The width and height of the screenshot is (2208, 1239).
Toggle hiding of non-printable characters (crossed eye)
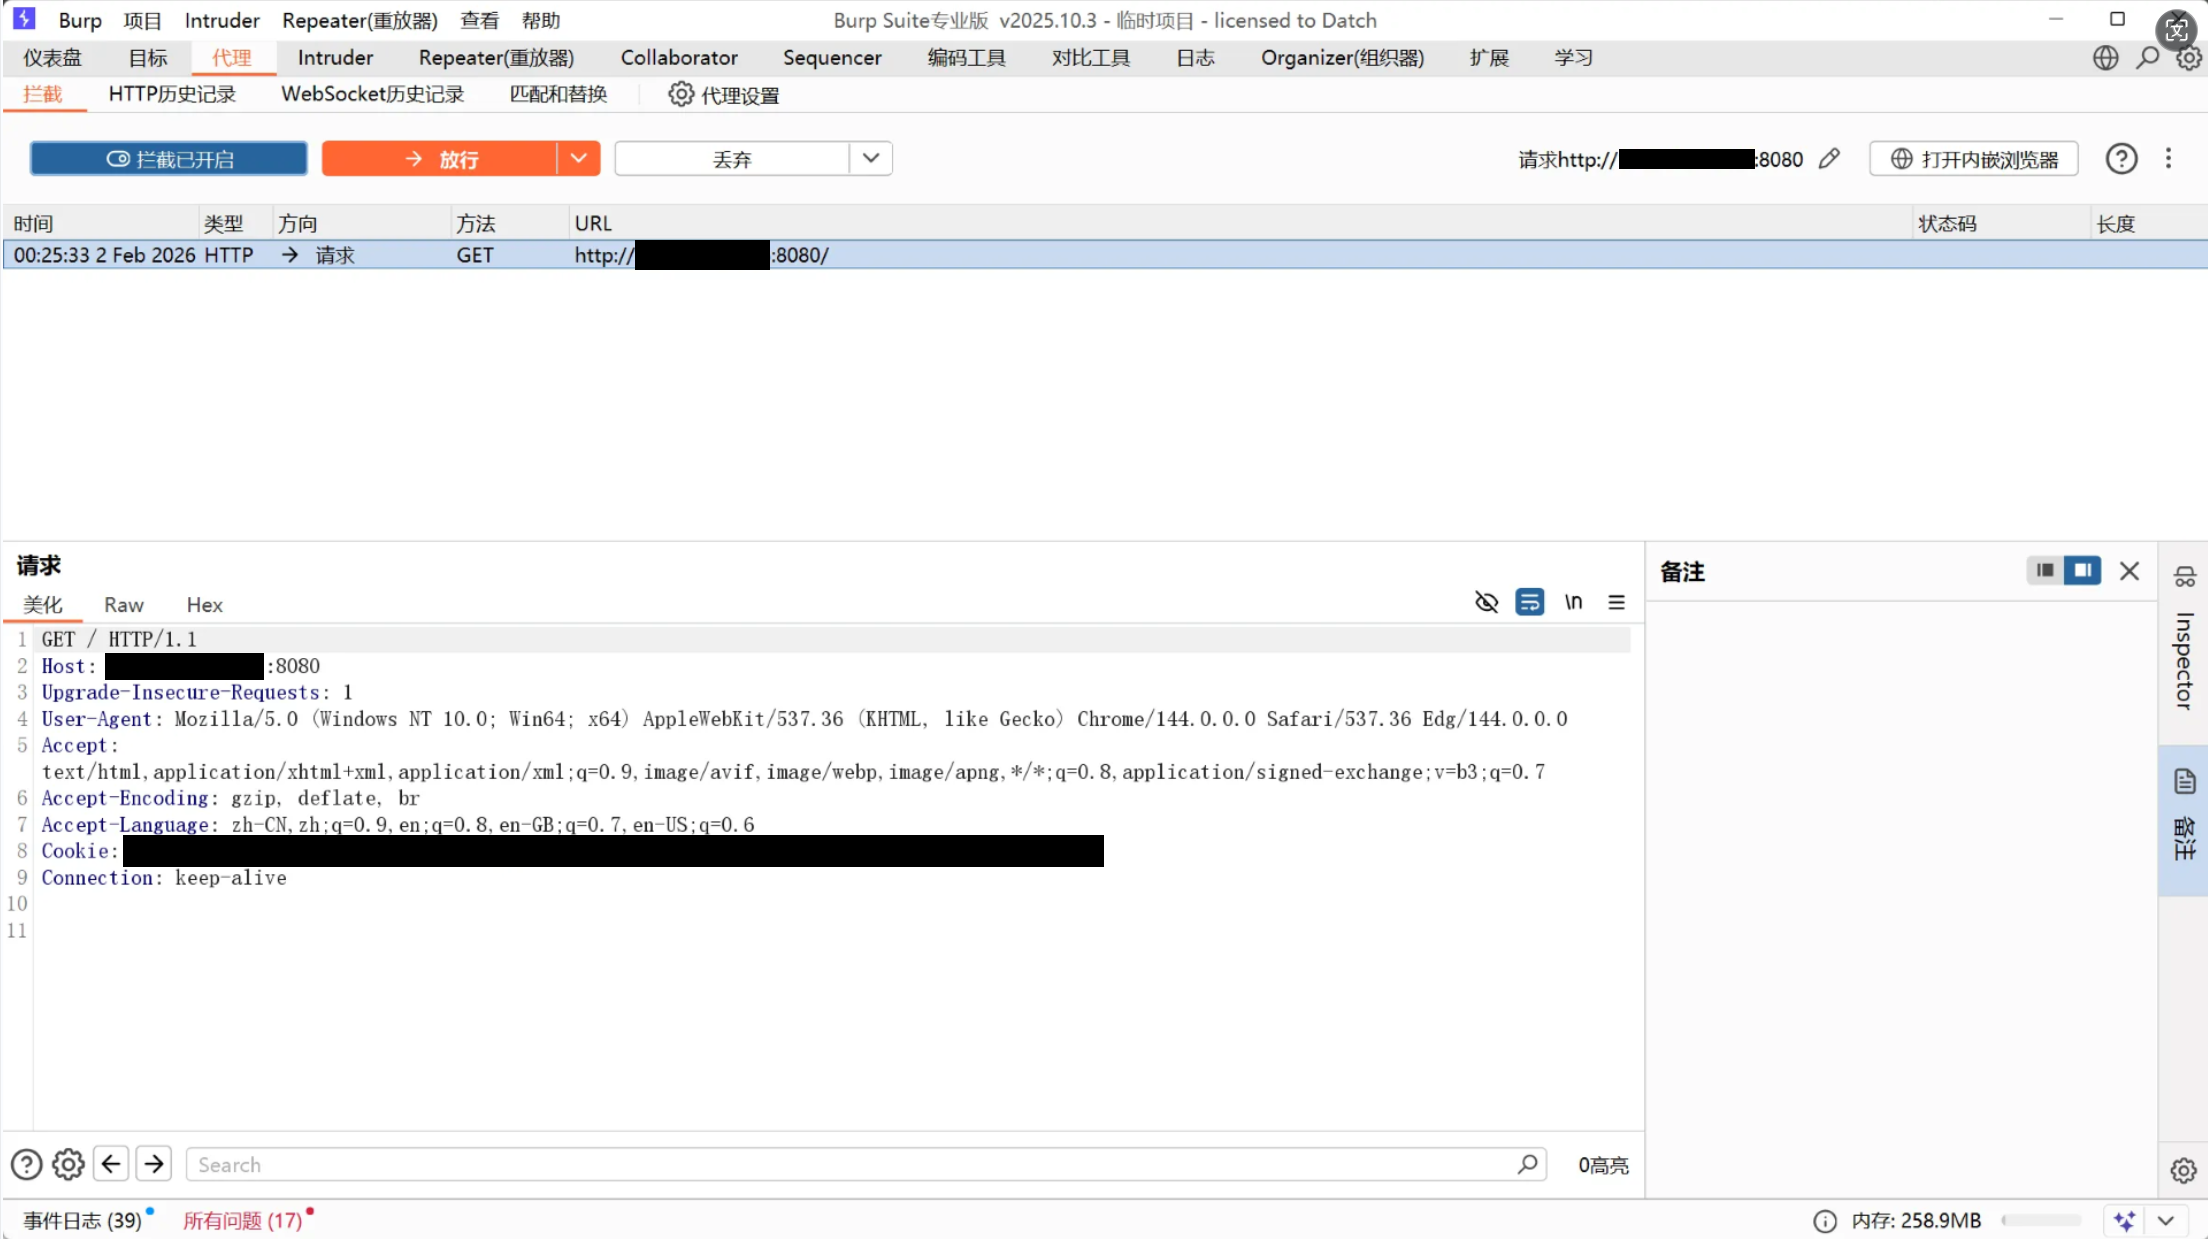click(1487, 602)
